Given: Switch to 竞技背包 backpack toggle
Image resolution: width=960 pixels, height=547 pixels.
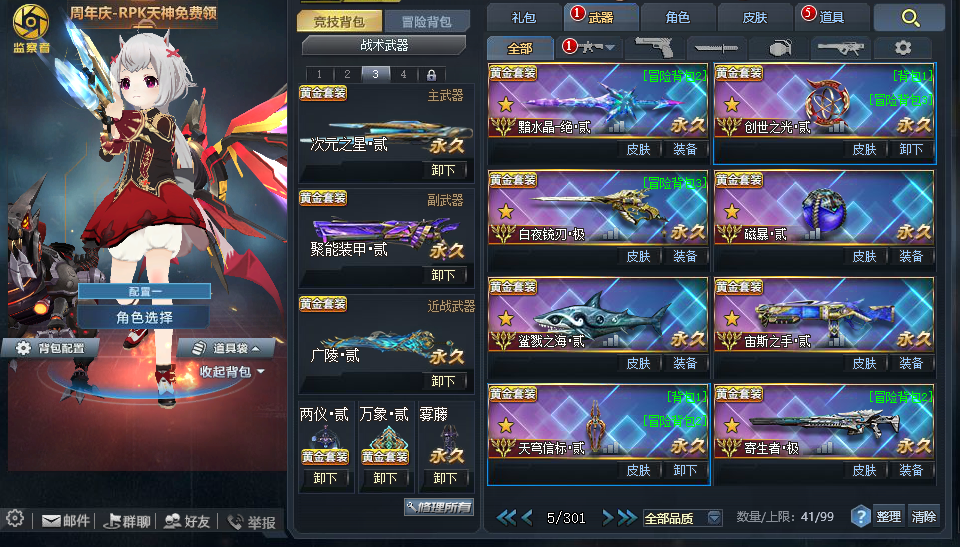Looking at the screenshot, I should (339, 22).
